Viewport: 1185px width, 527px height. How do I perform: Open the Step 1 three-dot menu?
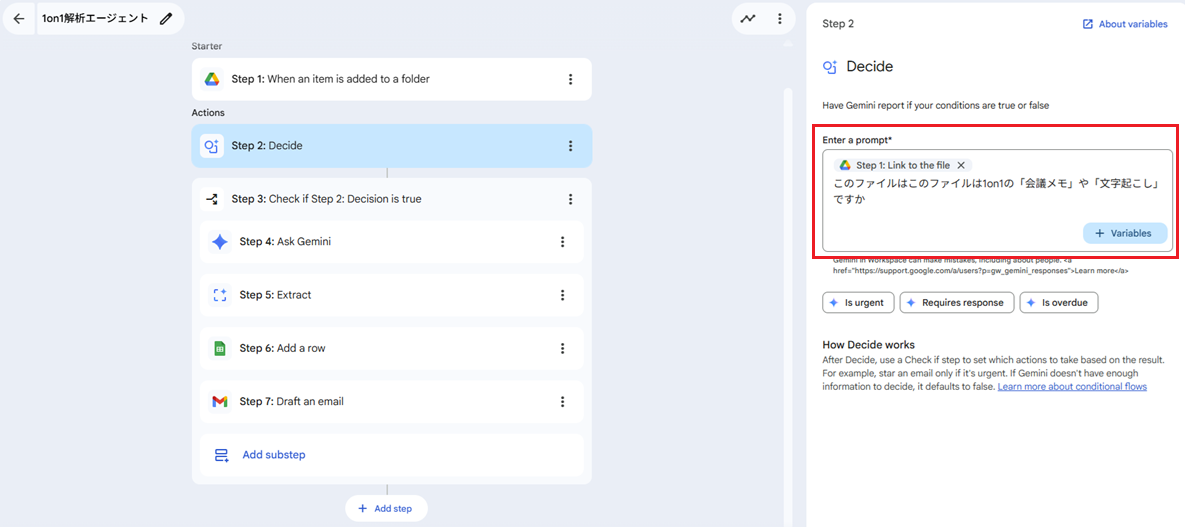pyautogui.click(x=570, y=79)
